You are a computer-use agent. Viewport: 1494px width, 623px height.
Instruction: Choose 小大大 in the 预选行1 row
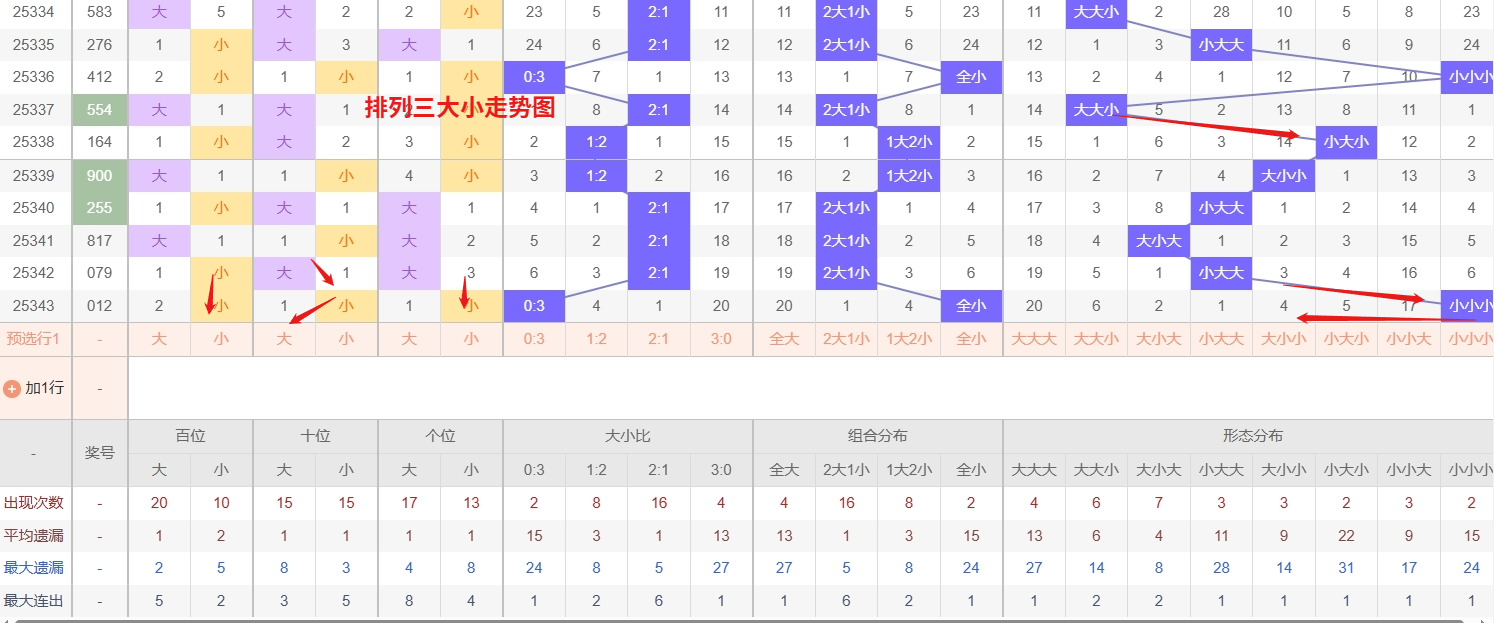pos(1221,339)
